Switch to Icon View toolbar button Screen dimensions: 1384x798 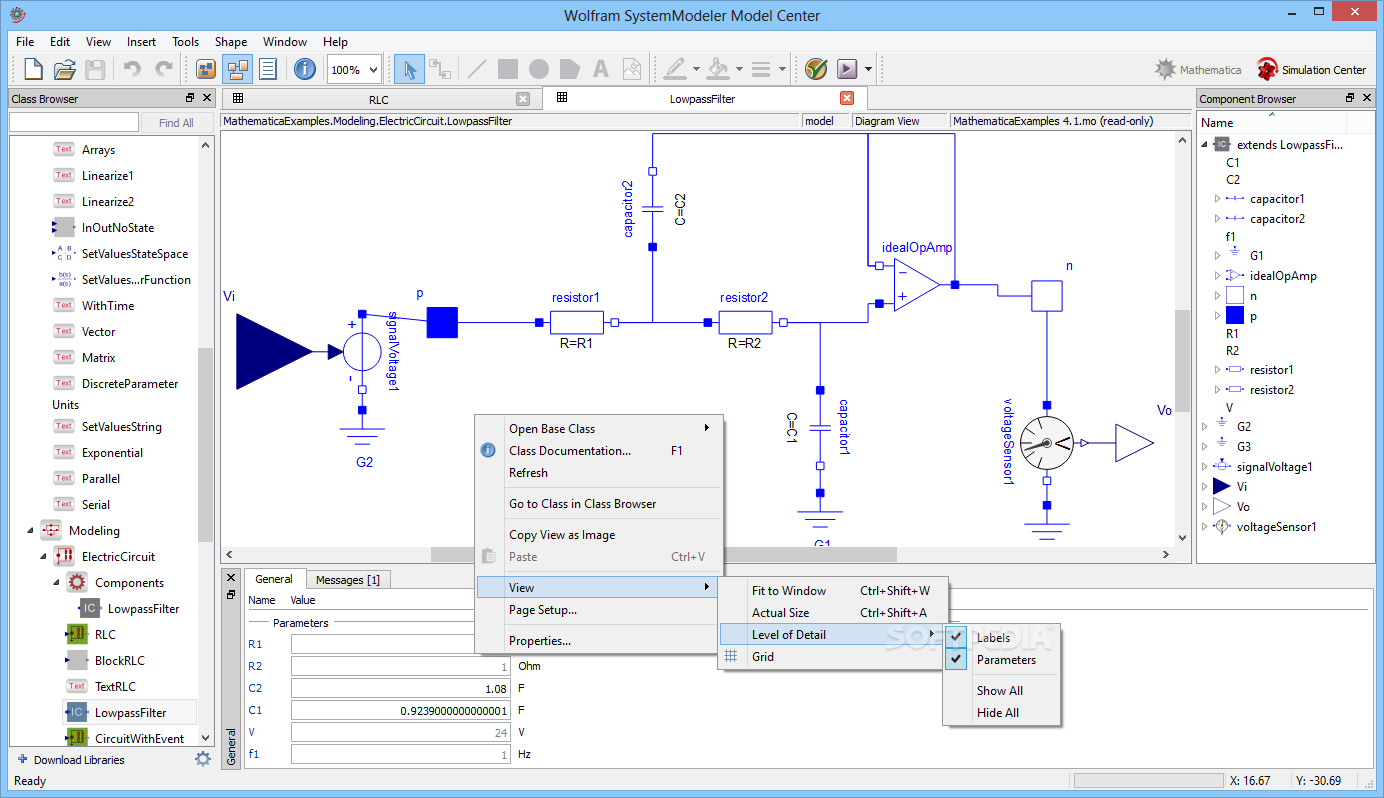207,69
